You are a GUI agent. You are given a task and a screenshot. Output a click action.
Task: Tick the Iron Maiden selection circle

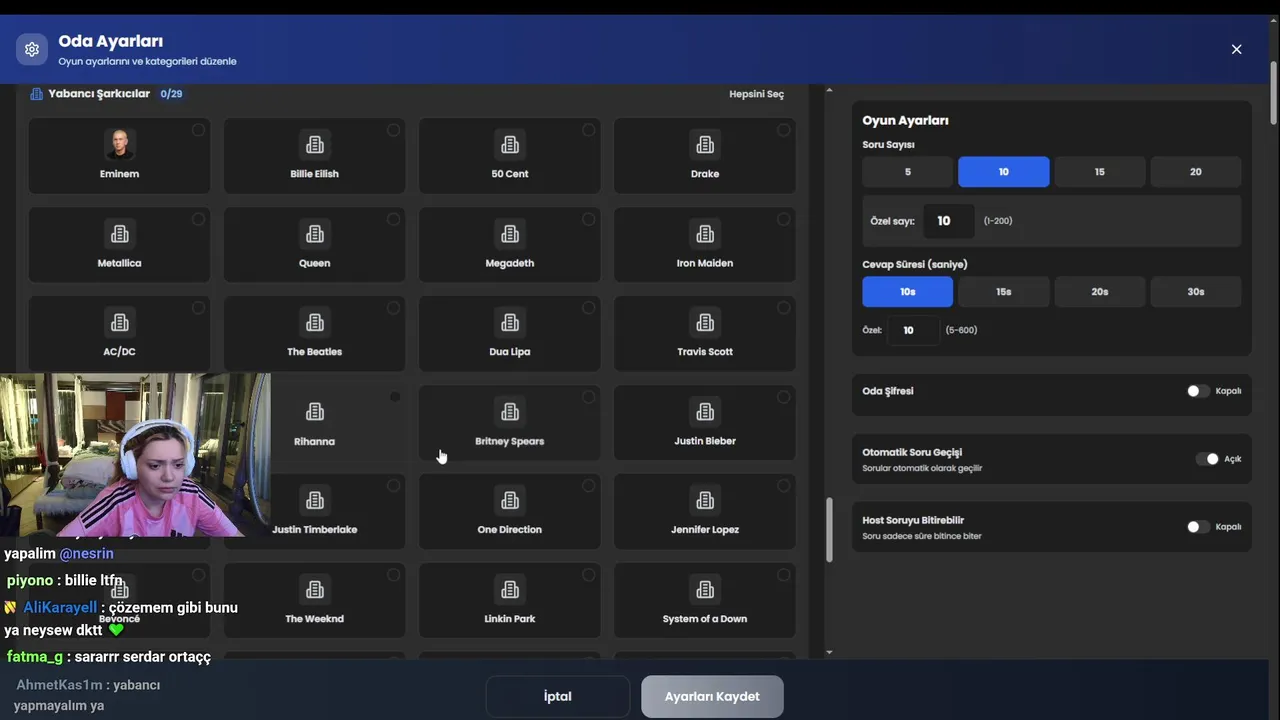[783, 219]
